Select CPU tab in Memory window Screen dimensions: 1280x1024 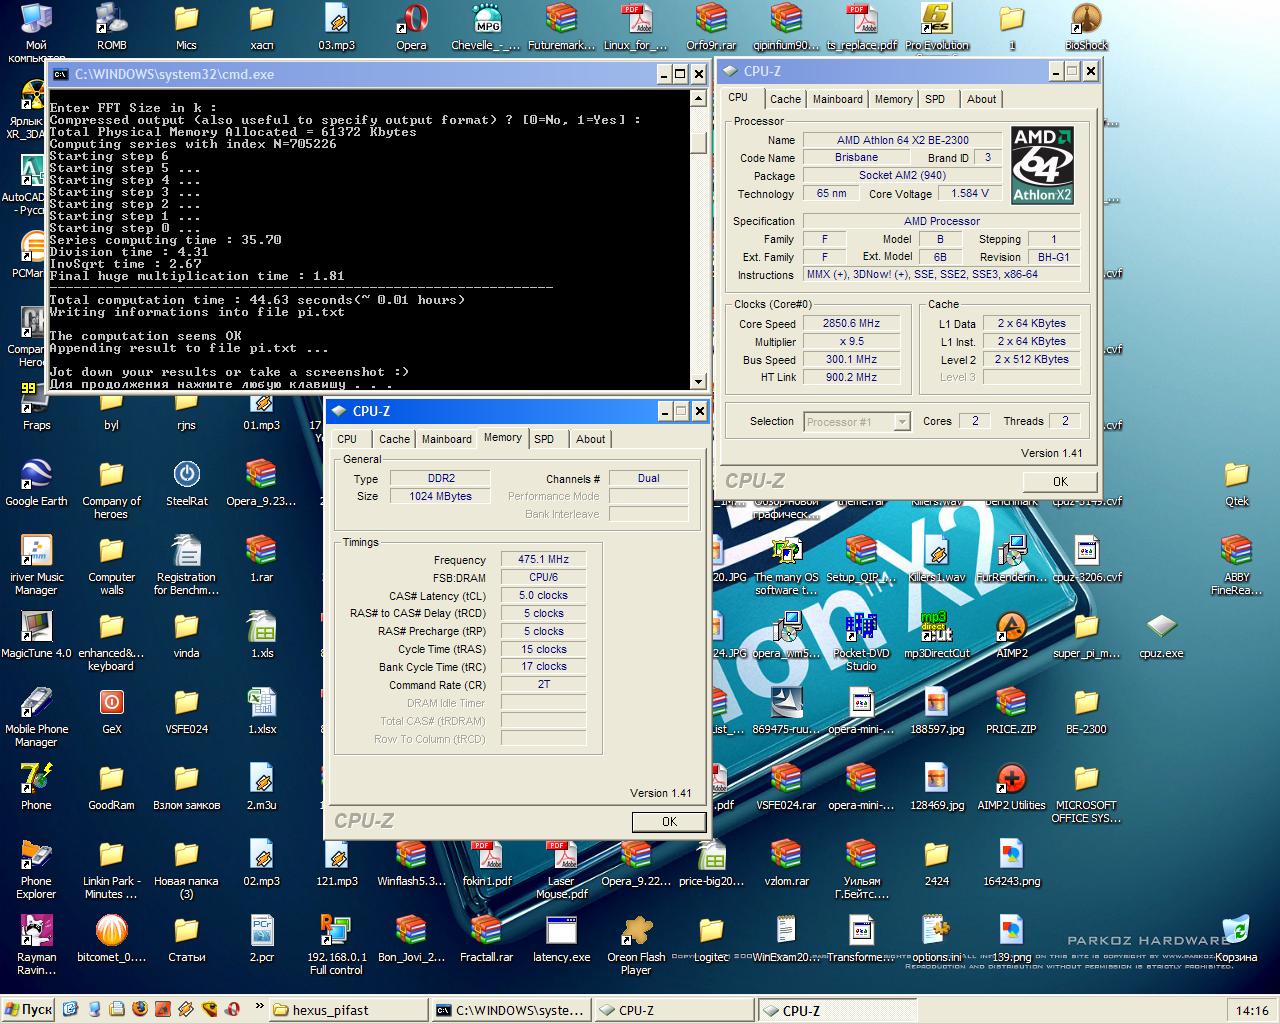tap(347, 439)
